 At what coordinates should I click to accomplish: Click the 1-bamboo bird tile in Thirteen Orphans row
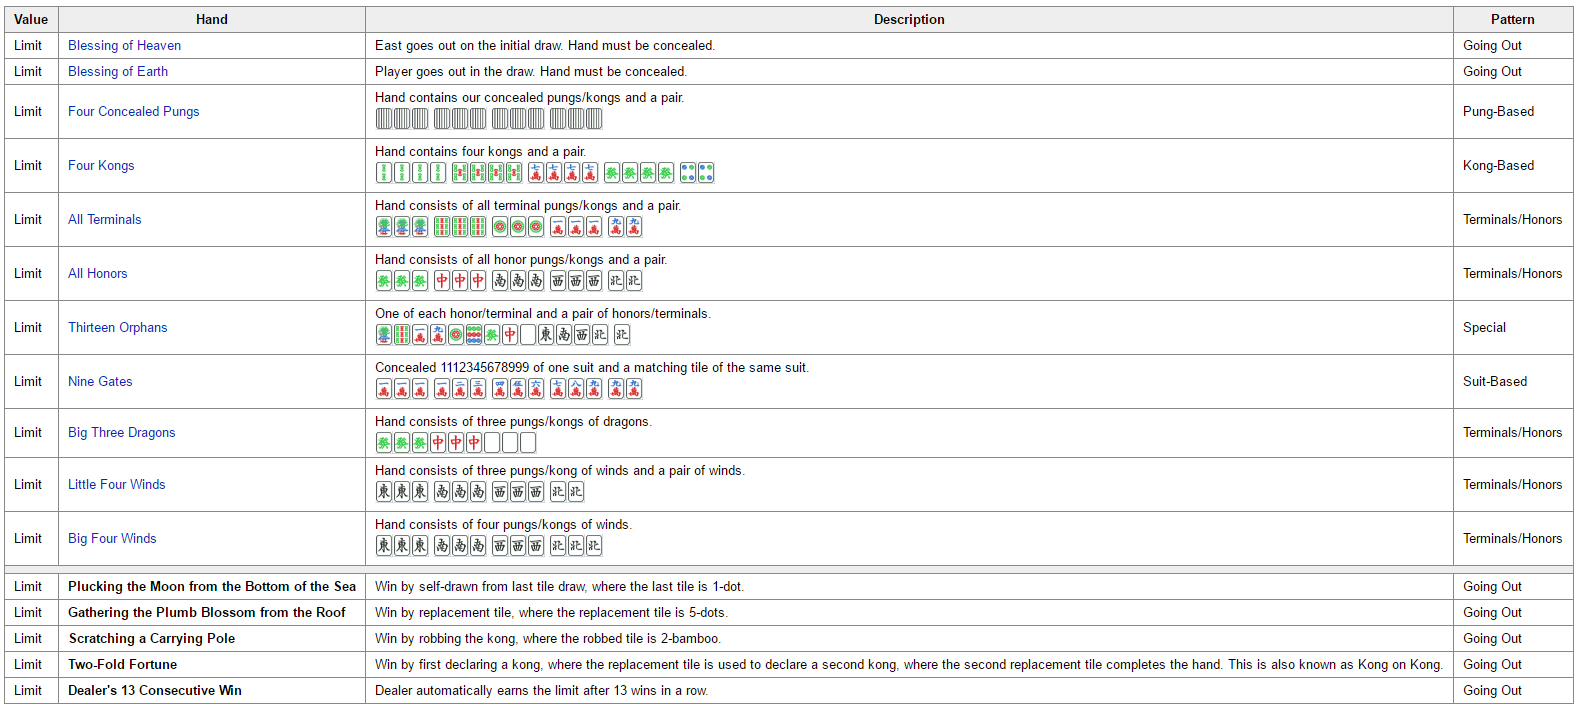coord(384,335)
